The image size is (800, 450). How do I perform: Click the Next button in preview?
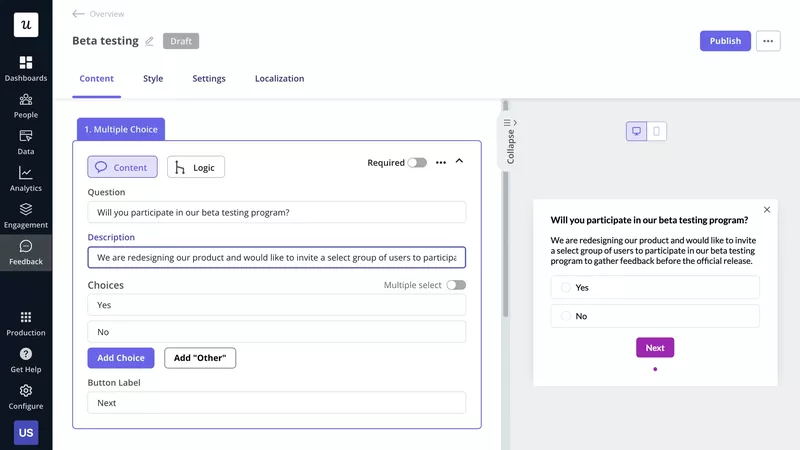pos(655,347)
